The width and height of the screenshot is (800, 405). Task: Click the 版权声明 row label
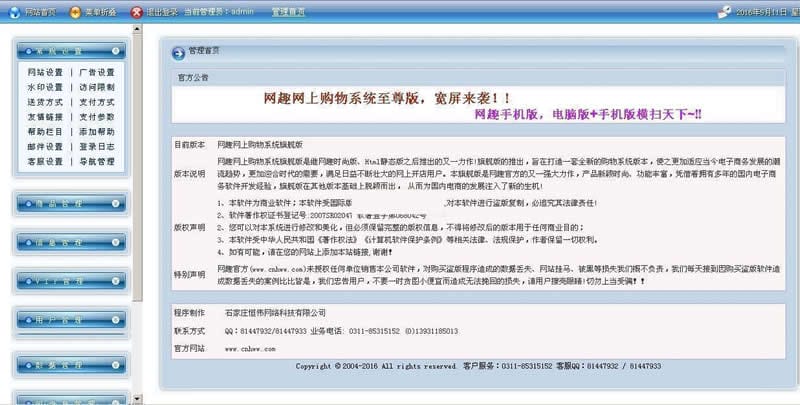(189, 227)
